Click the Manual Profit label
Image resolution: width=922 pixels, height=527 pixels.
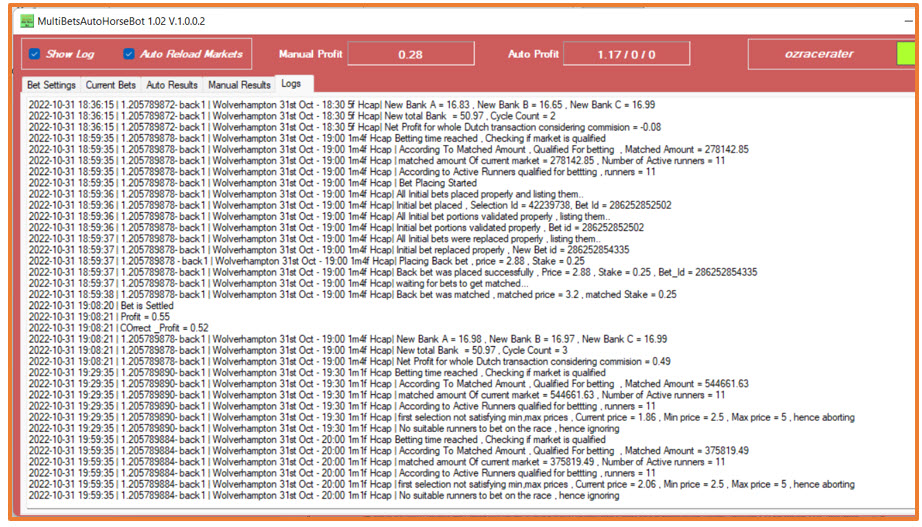310,54
